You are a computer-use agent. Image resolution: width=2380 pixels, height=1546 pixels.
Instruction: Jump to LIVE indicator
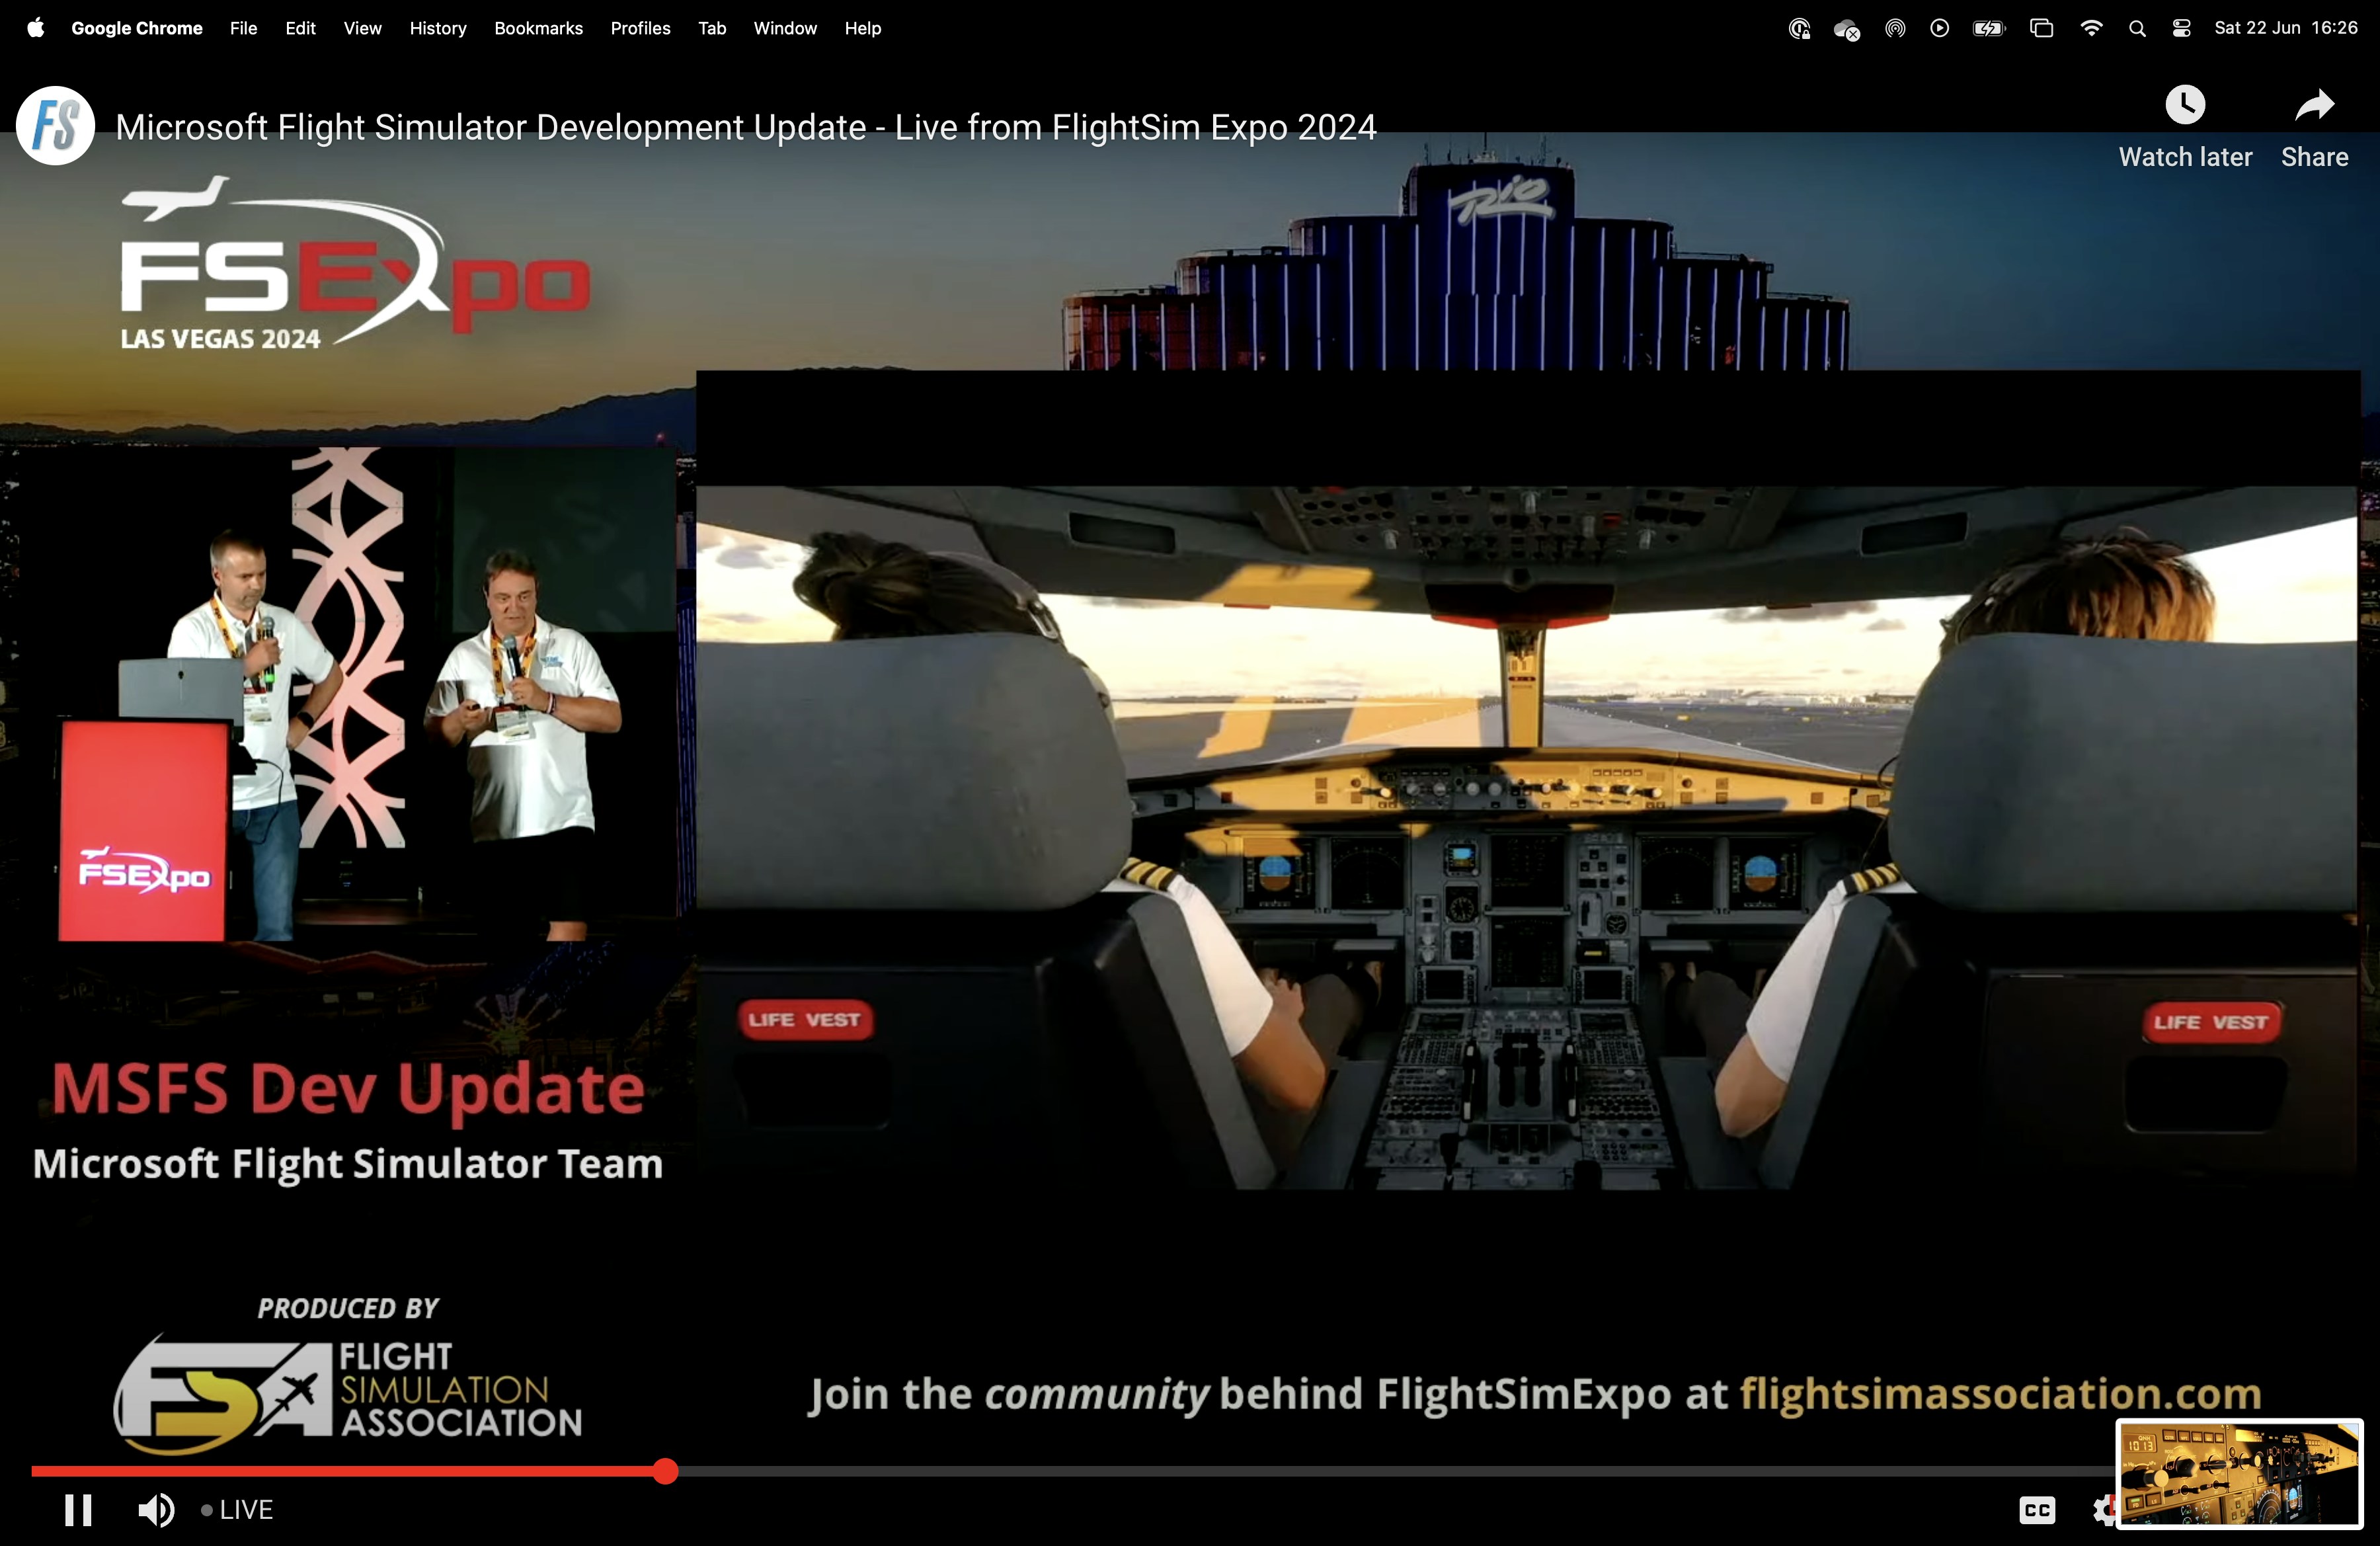(x=237, y=1510)
